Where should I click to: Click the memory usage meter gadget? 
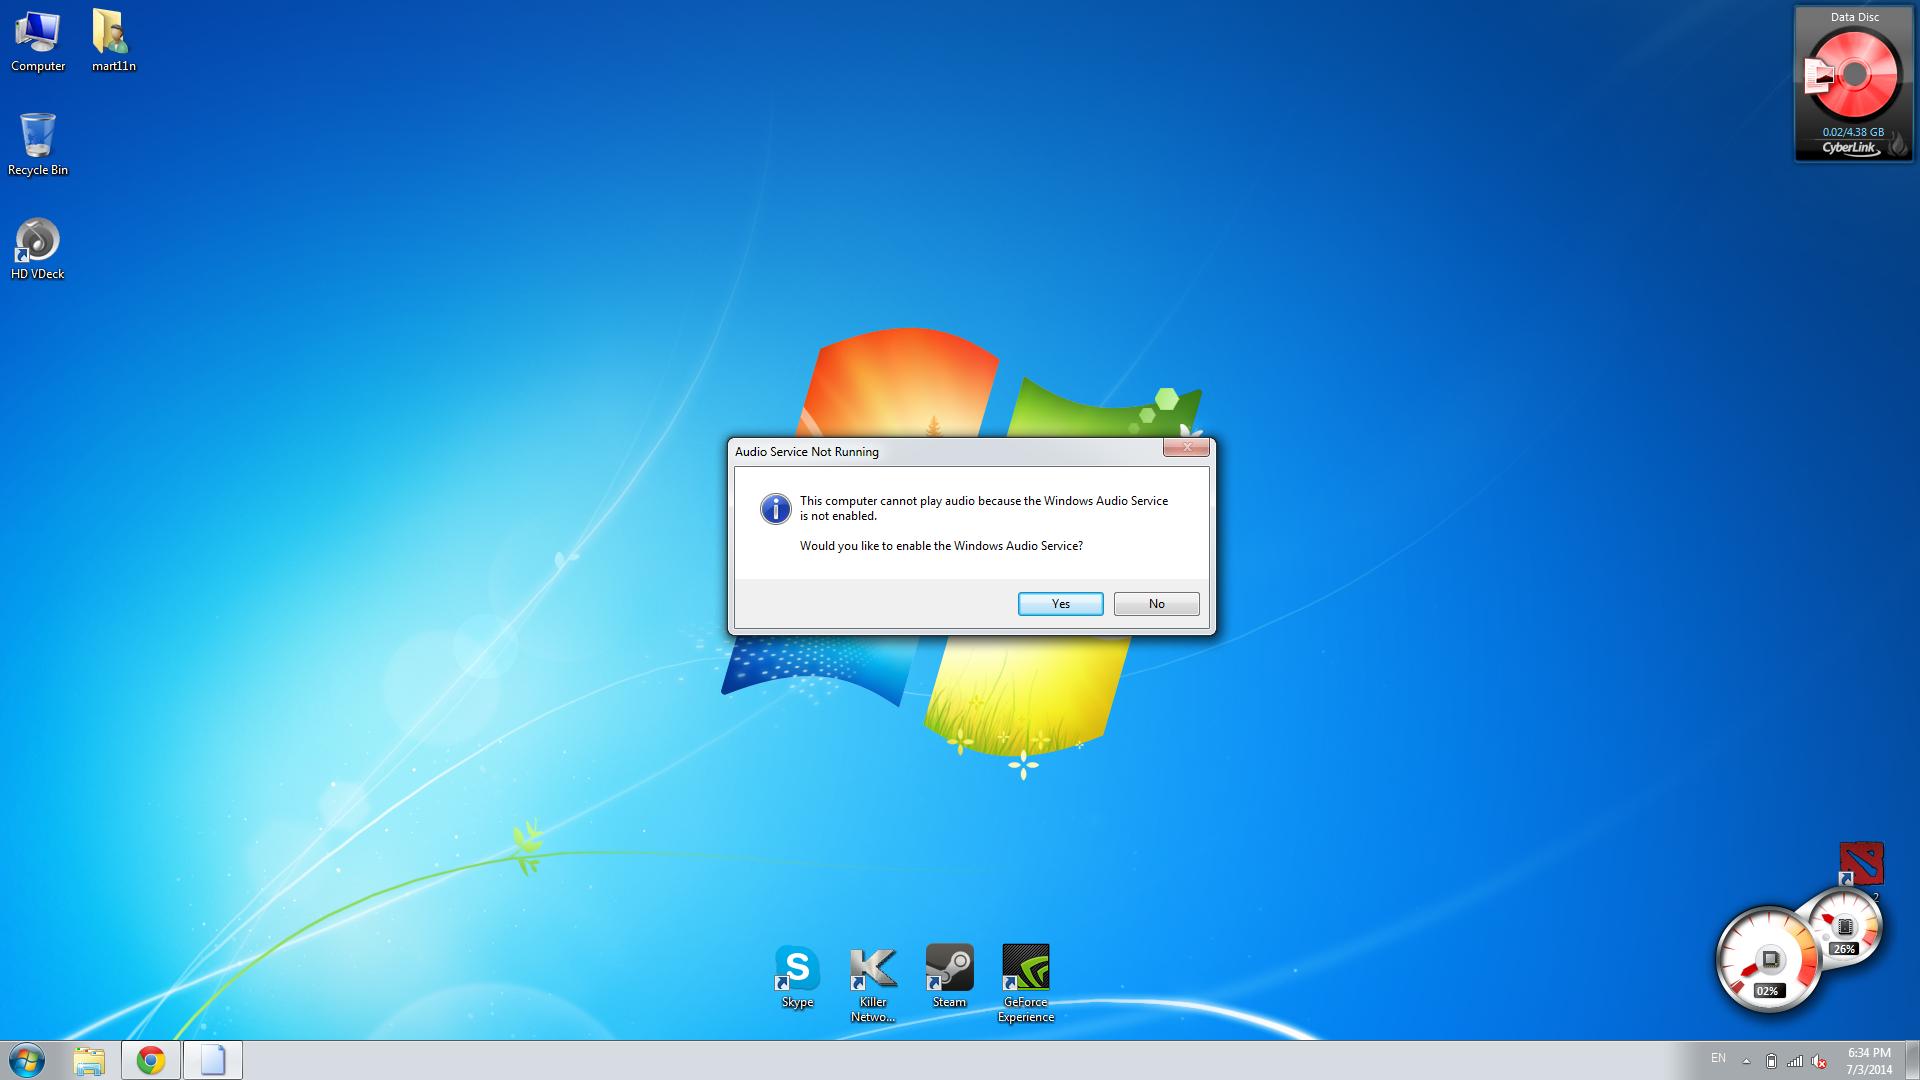(x=1846, y=928)
